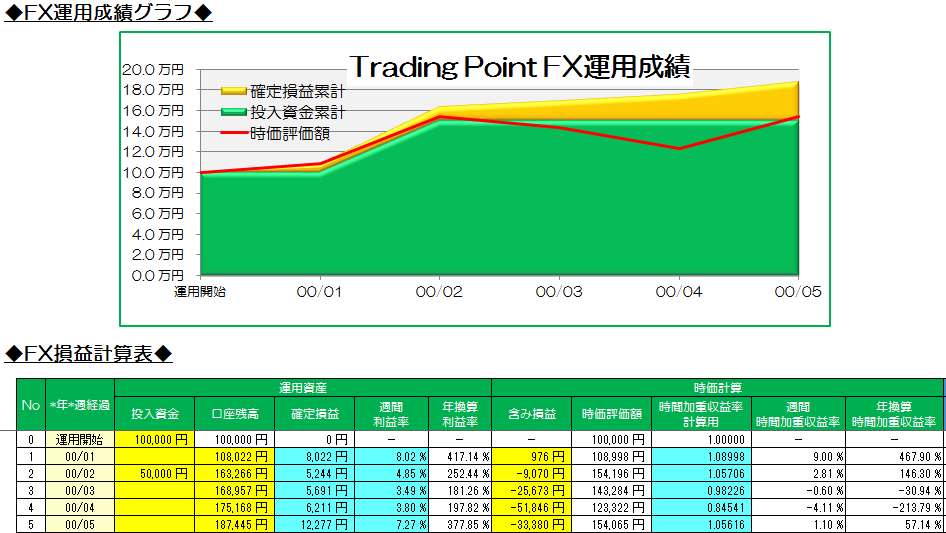The height and width of the screenshot is (533, 946).
Task: Select the 年換算利益率 column header
Action: point(460,413)
